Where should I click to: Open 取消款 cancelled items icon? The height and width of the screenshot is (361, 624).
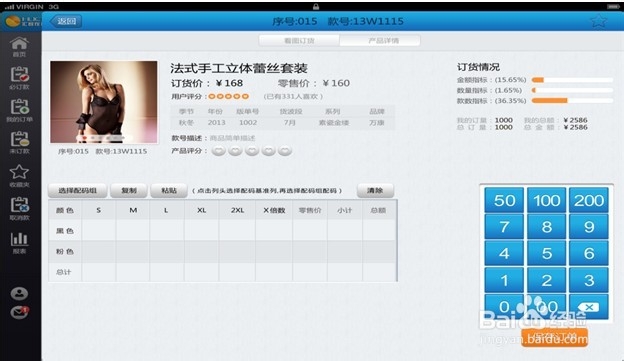tap(19, 209)
